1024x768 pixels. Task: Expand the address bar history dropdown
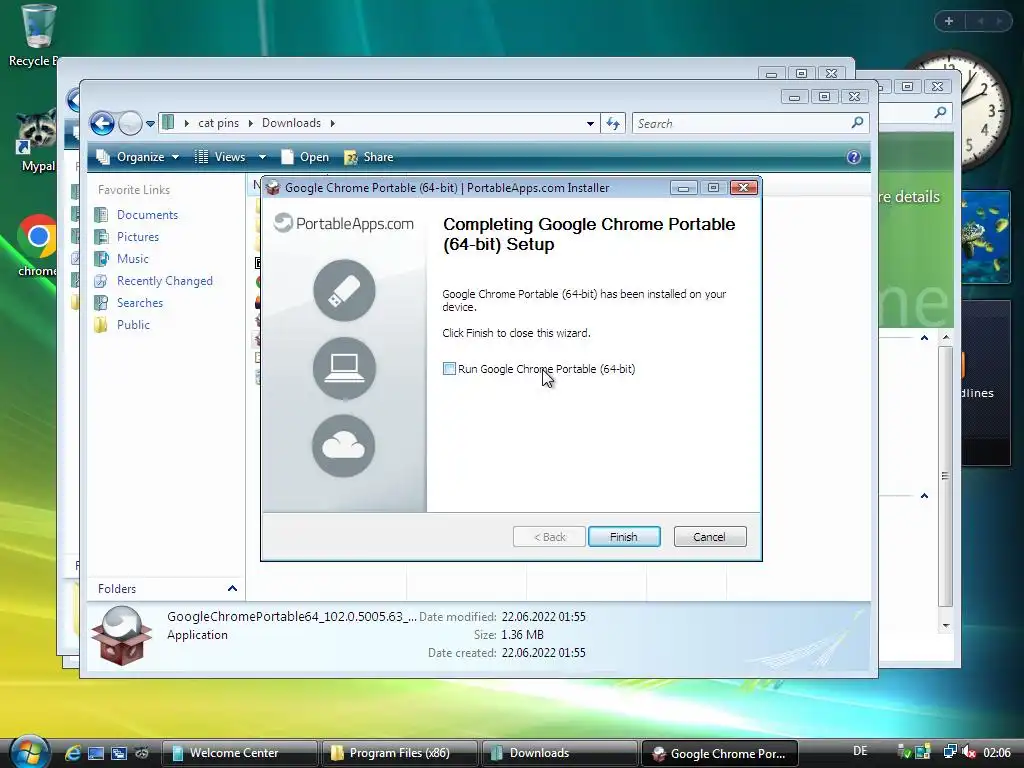(590, 123)
